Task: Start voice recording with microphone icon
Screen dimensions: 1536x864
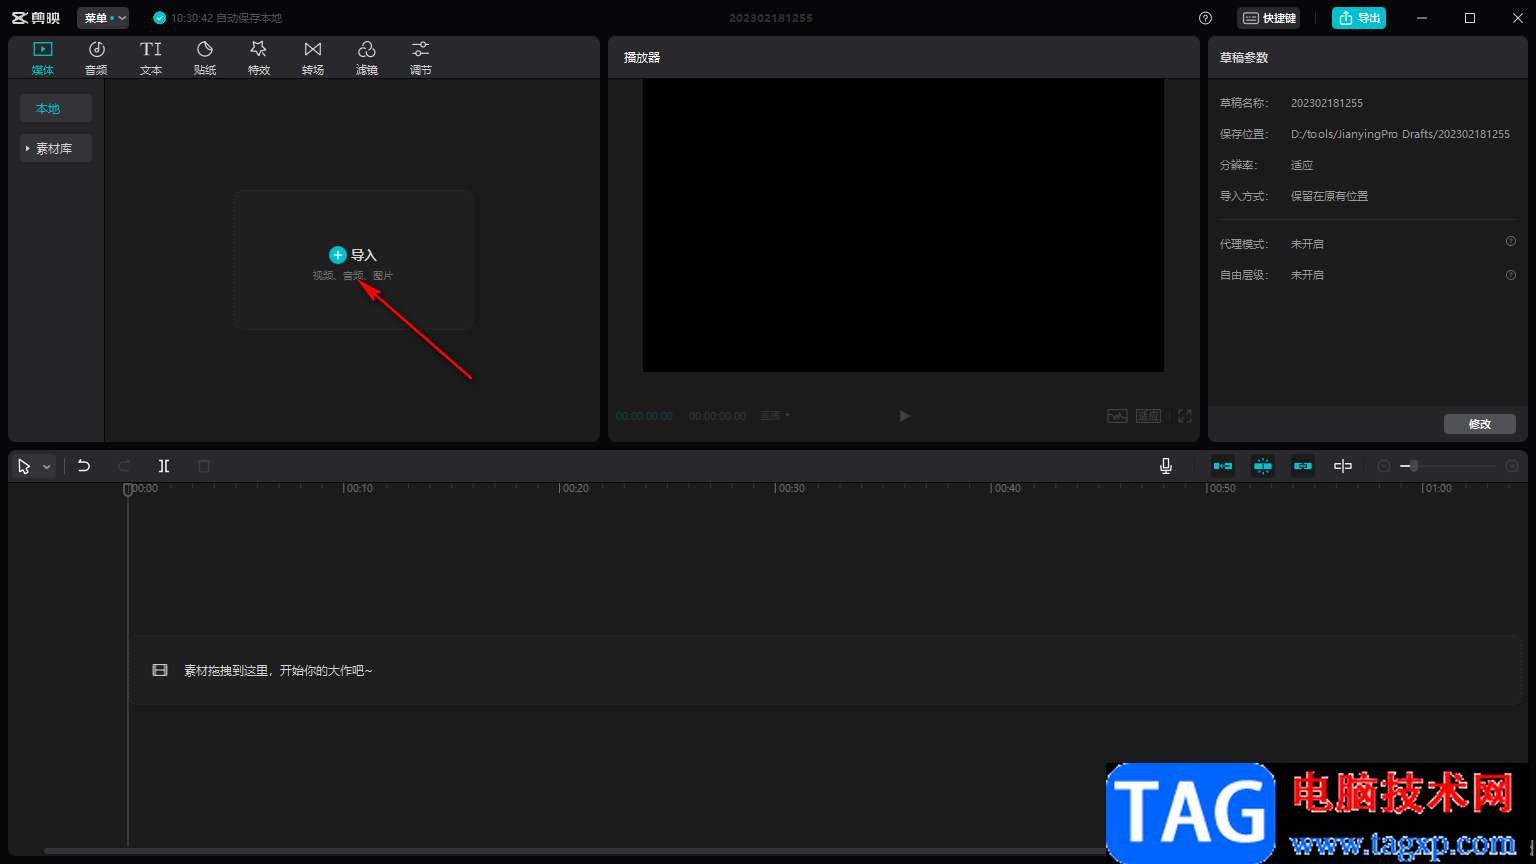Action: (1166, 466)
